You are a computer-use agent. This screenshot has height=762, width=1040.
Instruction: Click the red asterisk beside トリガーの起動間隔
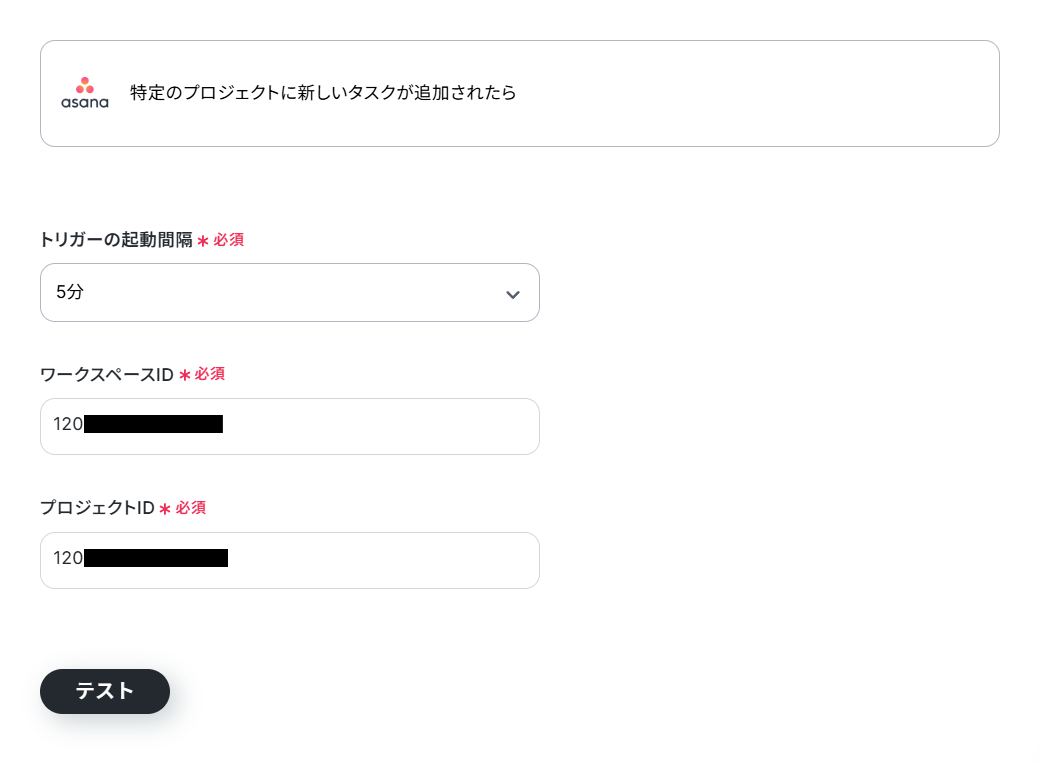point(203,241)
